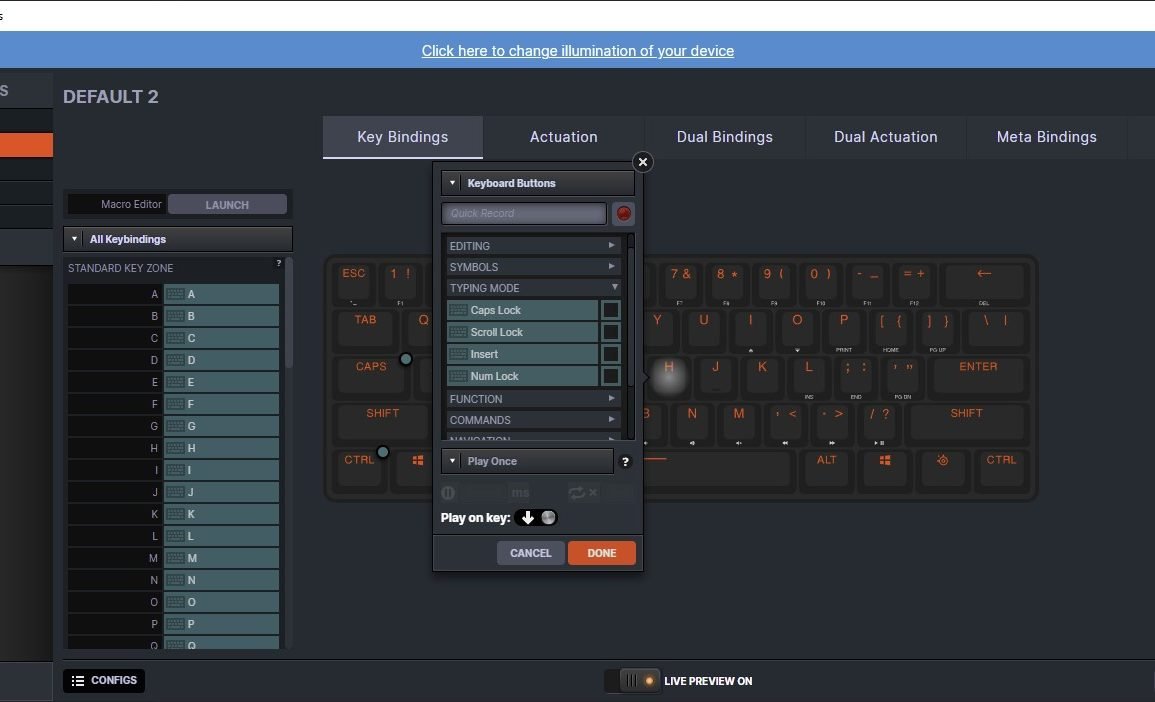Click the circle marker near CTRL key
Screen dimensions: 1155x702
(x=382, y=452)
